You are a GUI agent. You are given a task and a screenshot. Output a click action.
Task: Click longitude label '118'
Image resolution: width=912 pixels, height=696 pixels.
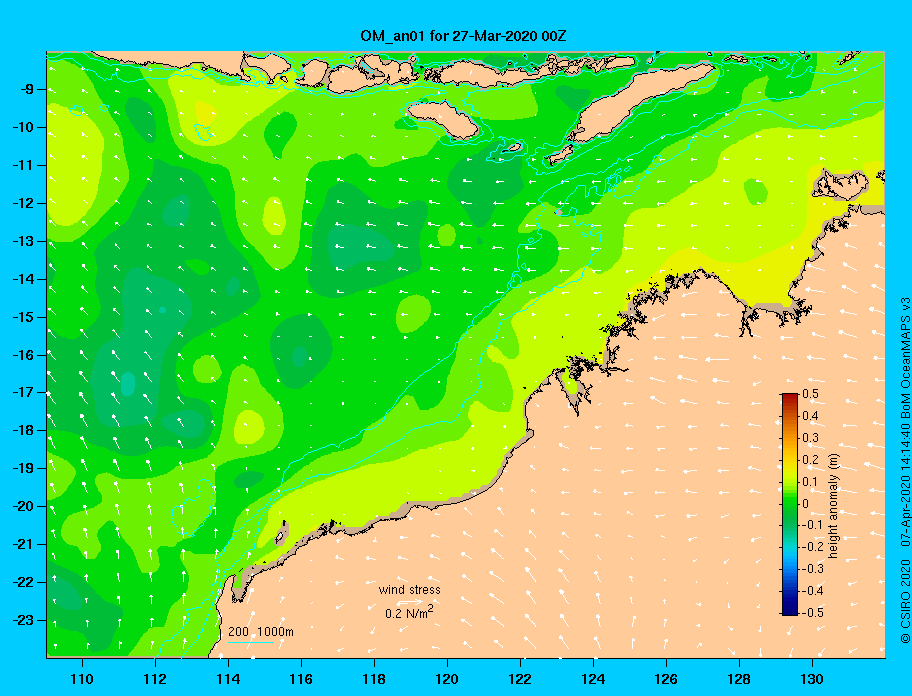(374, 679)
